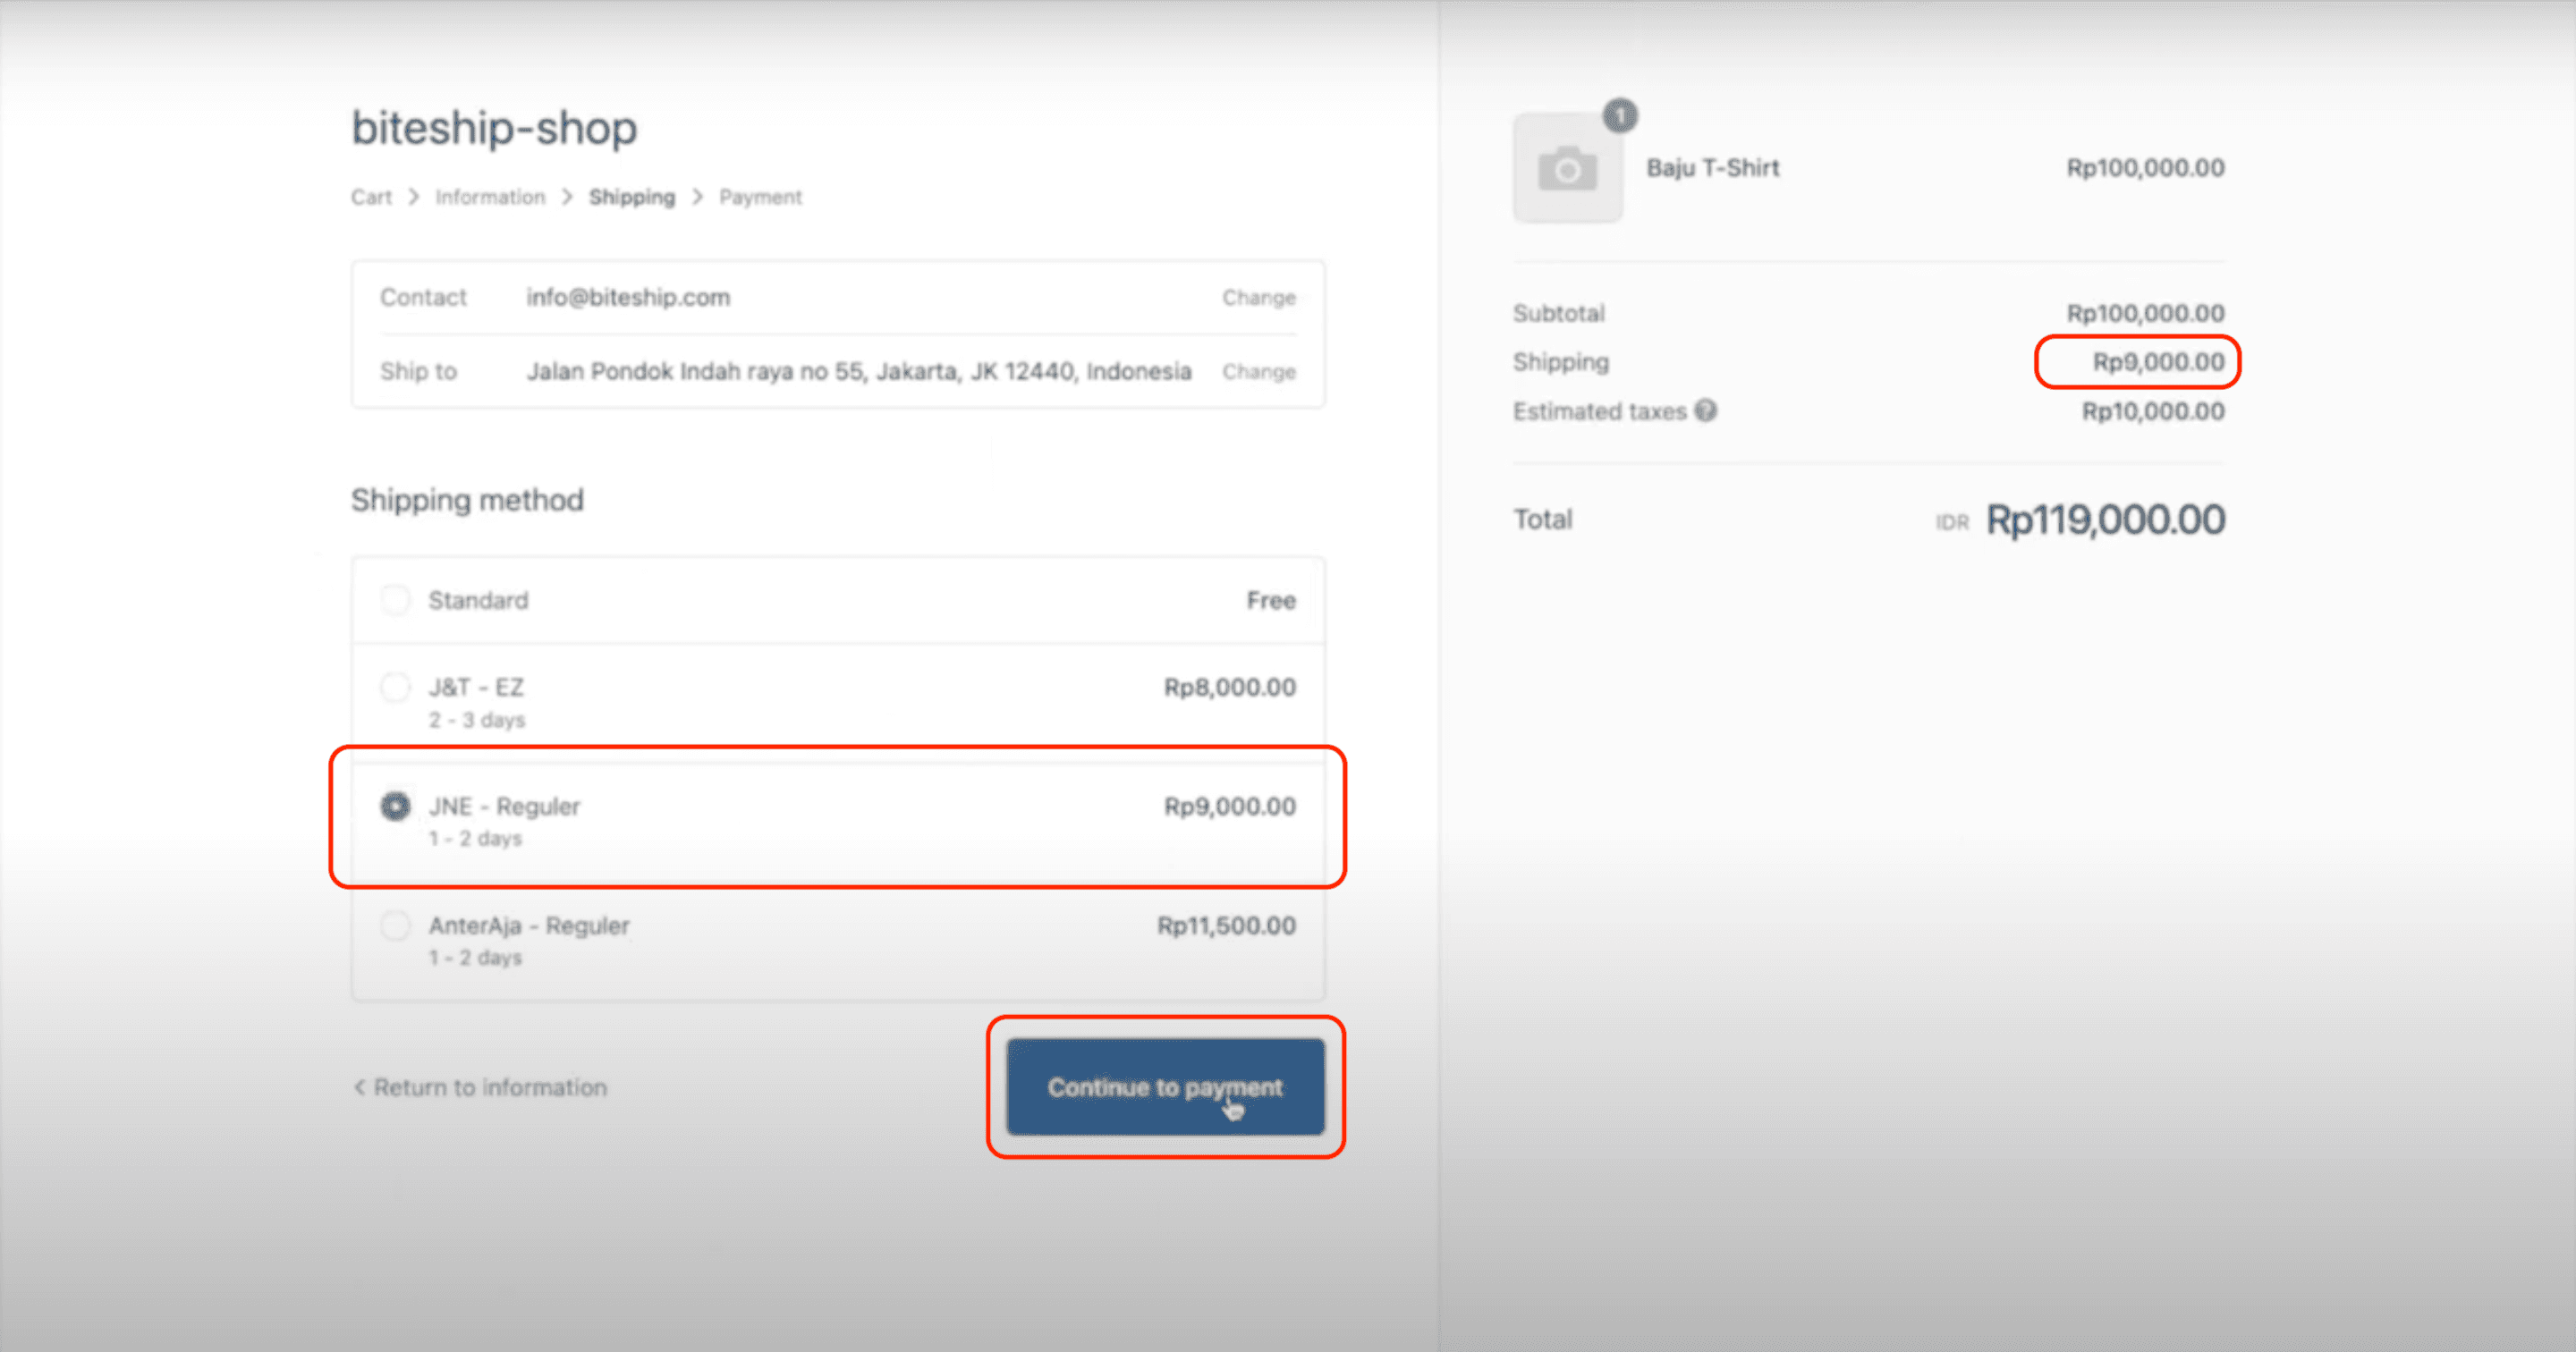The image size is (2576, 1352).
Task: Select the JNE - Reguler radio button
Action: (x=395, y=806)
